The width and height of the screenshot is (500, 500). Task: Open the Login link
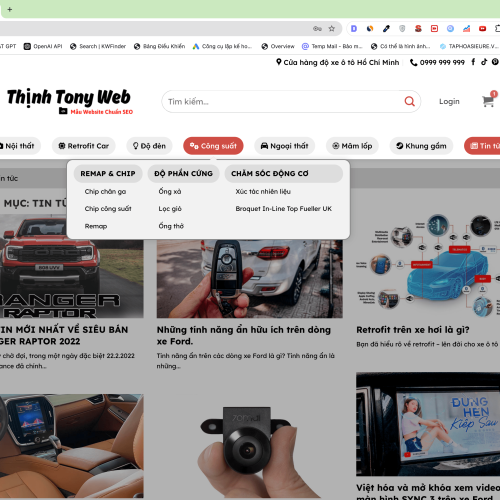tap(449, 101)
